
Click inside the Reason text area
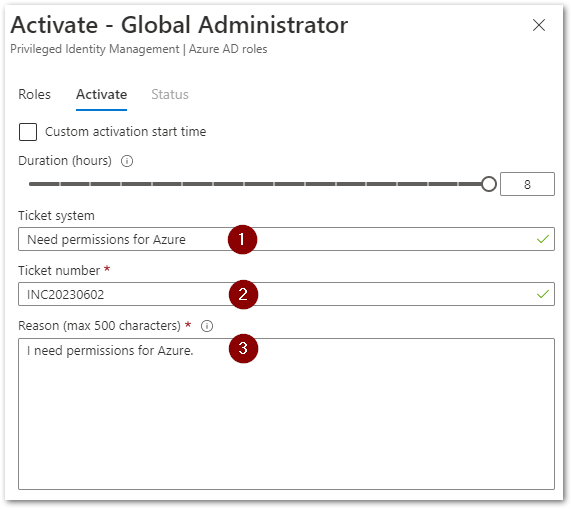(286, 414)
